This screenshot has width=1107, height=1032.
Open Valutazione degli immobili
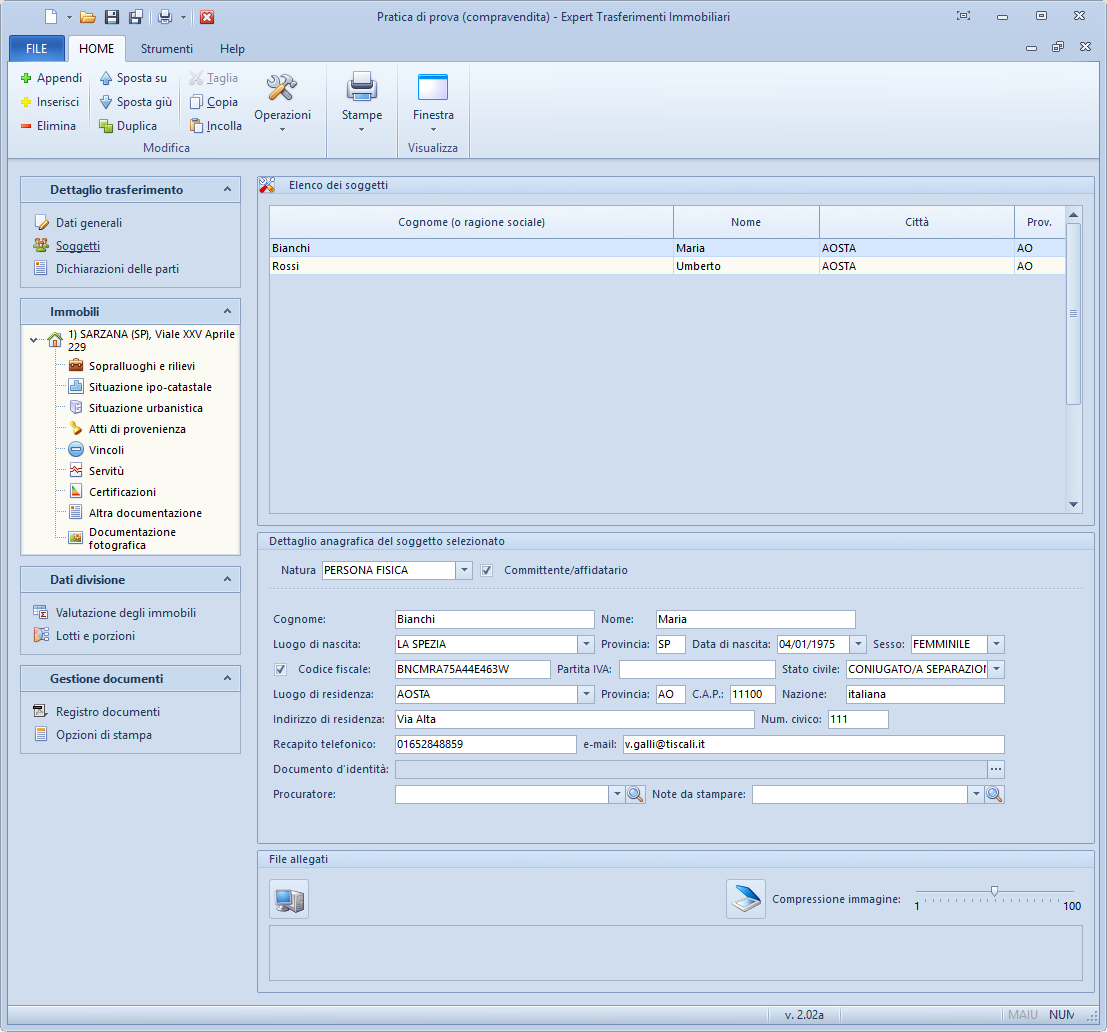(125, 613)
